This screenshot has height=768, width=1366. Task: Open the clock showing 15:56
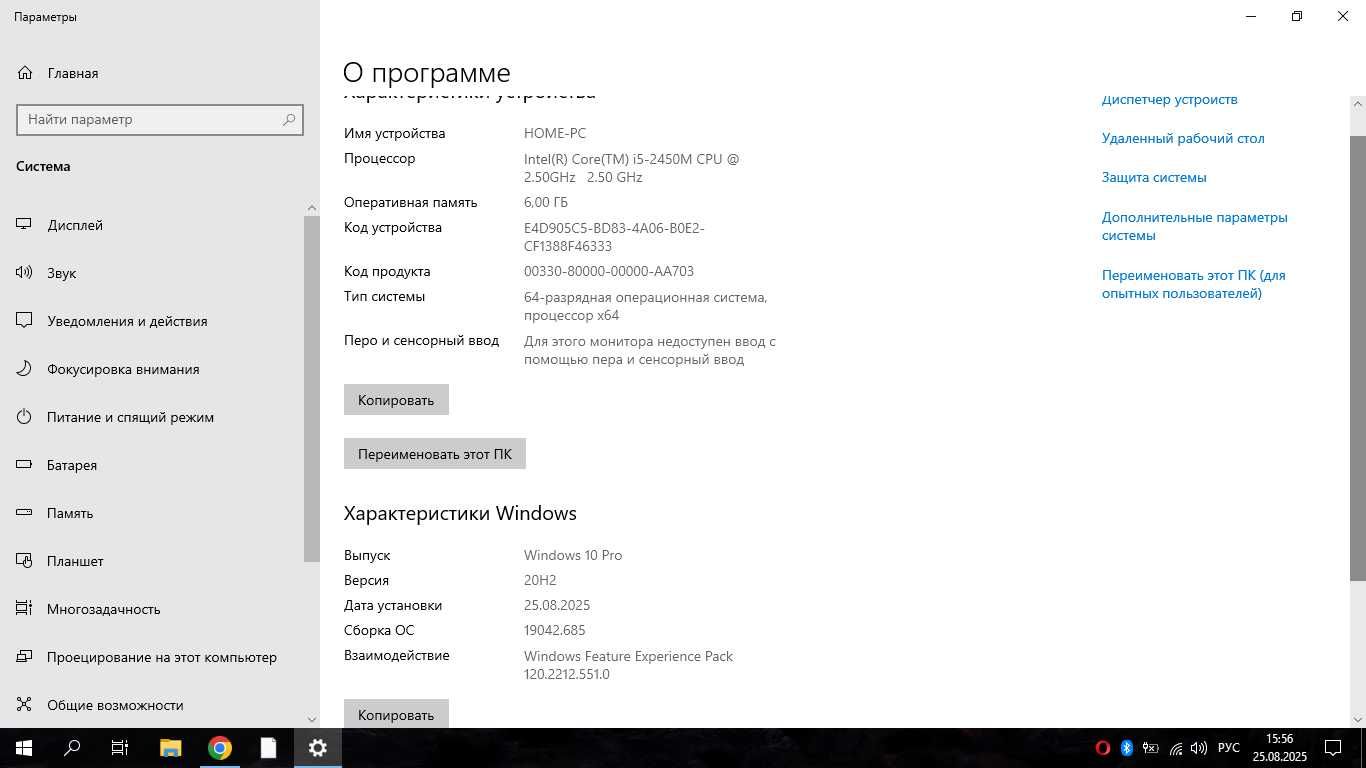[1280, 748]
